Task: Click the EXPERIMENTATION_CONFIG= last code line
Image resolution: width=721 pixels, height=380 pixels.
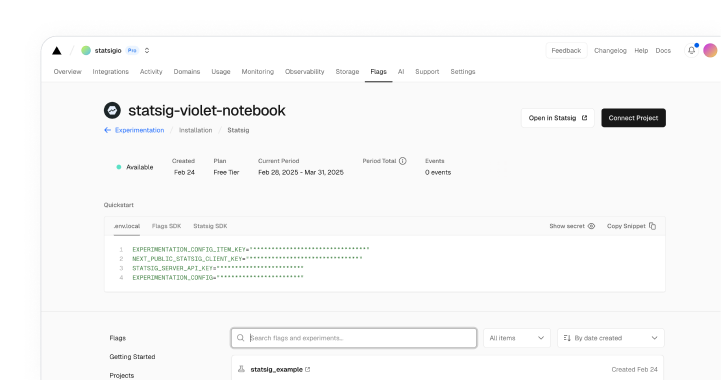Action: point(218,277)
